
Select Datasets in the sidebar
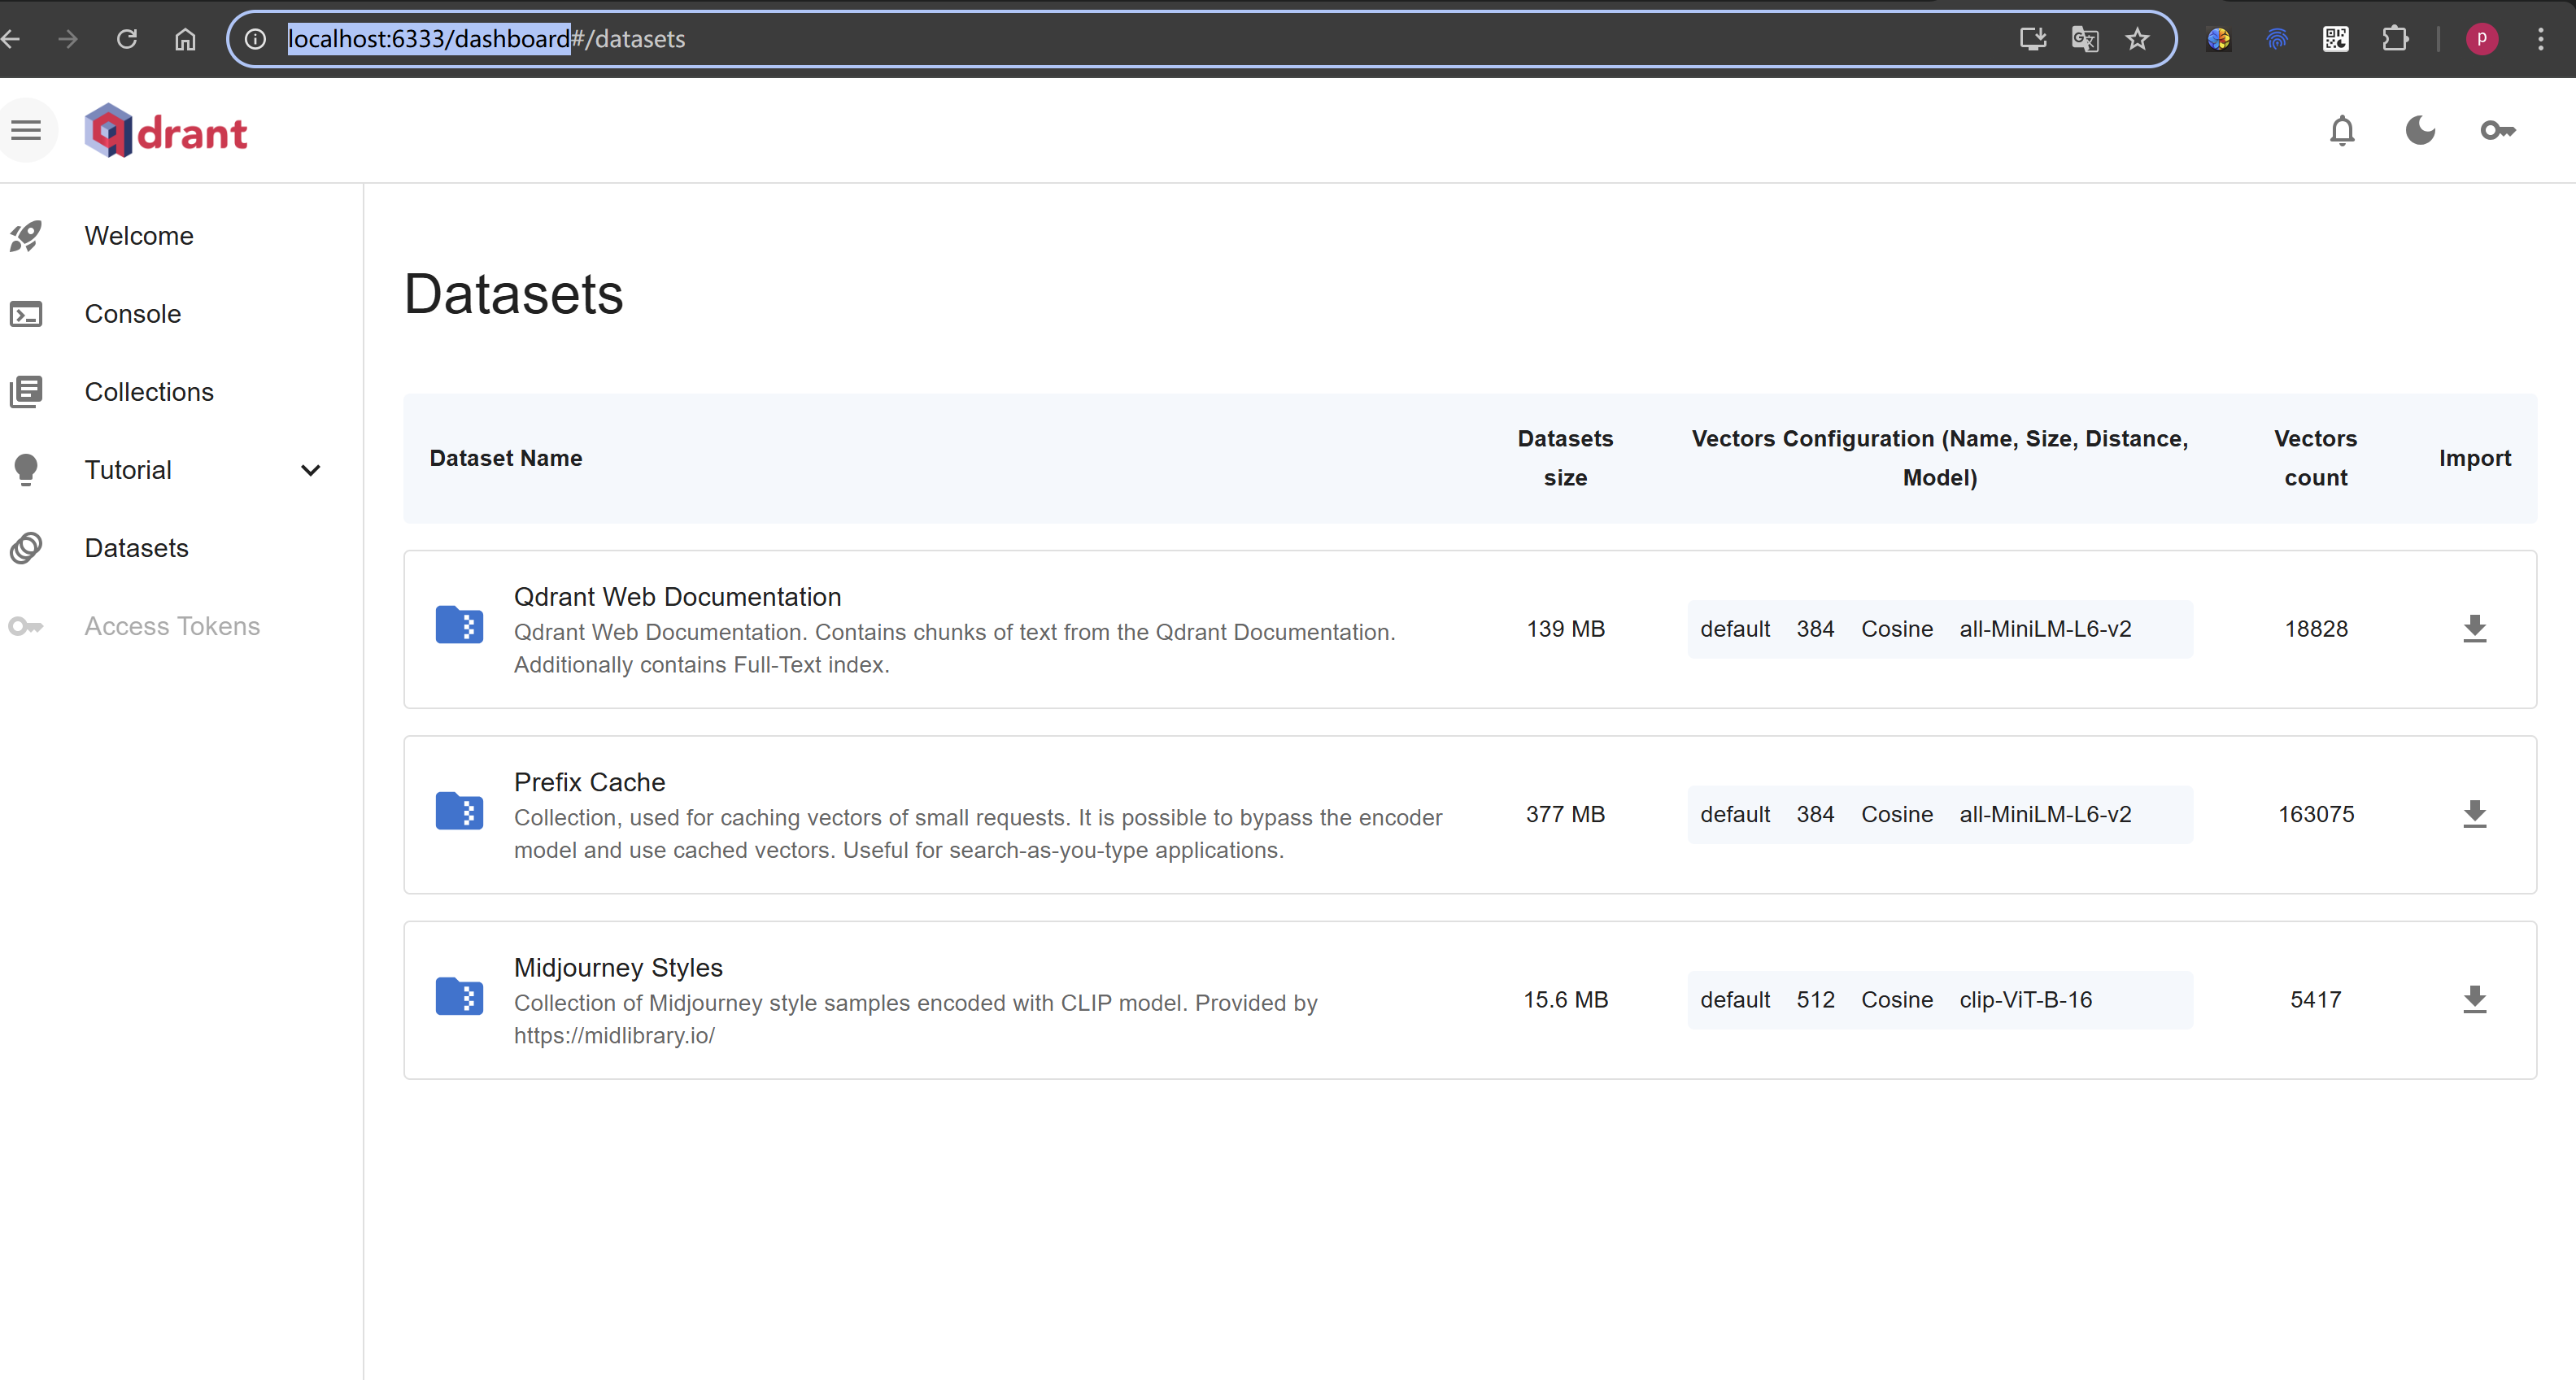(137, 548)
